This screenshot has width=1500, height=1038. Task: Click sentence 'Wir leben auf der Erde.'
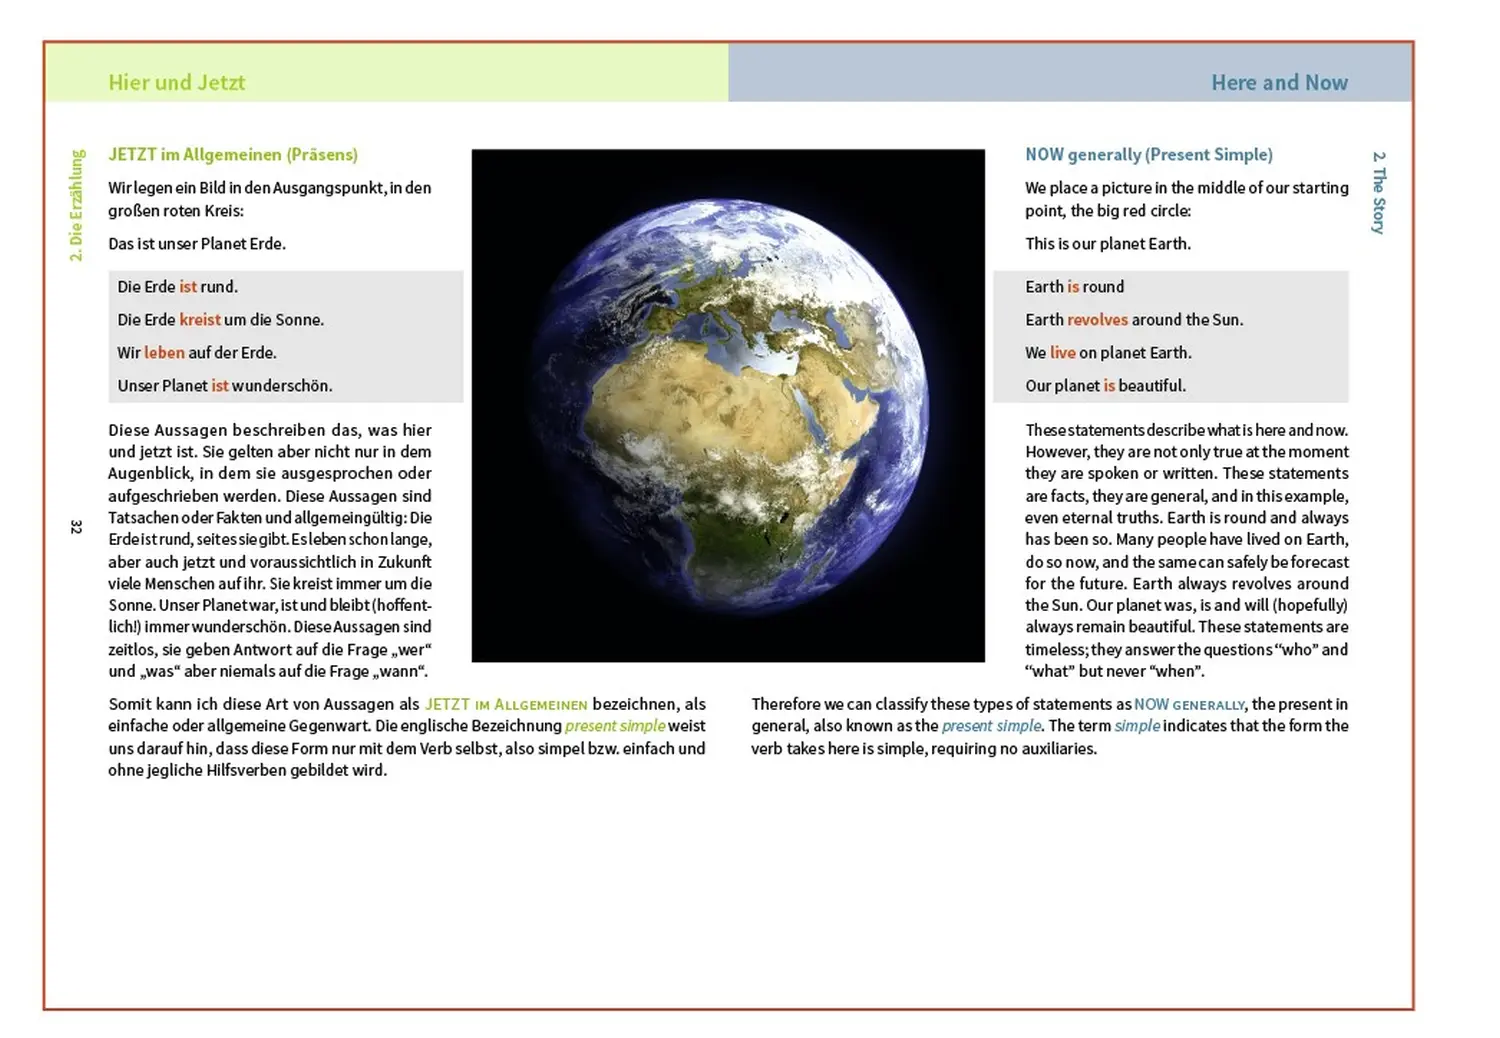point(197,352)
